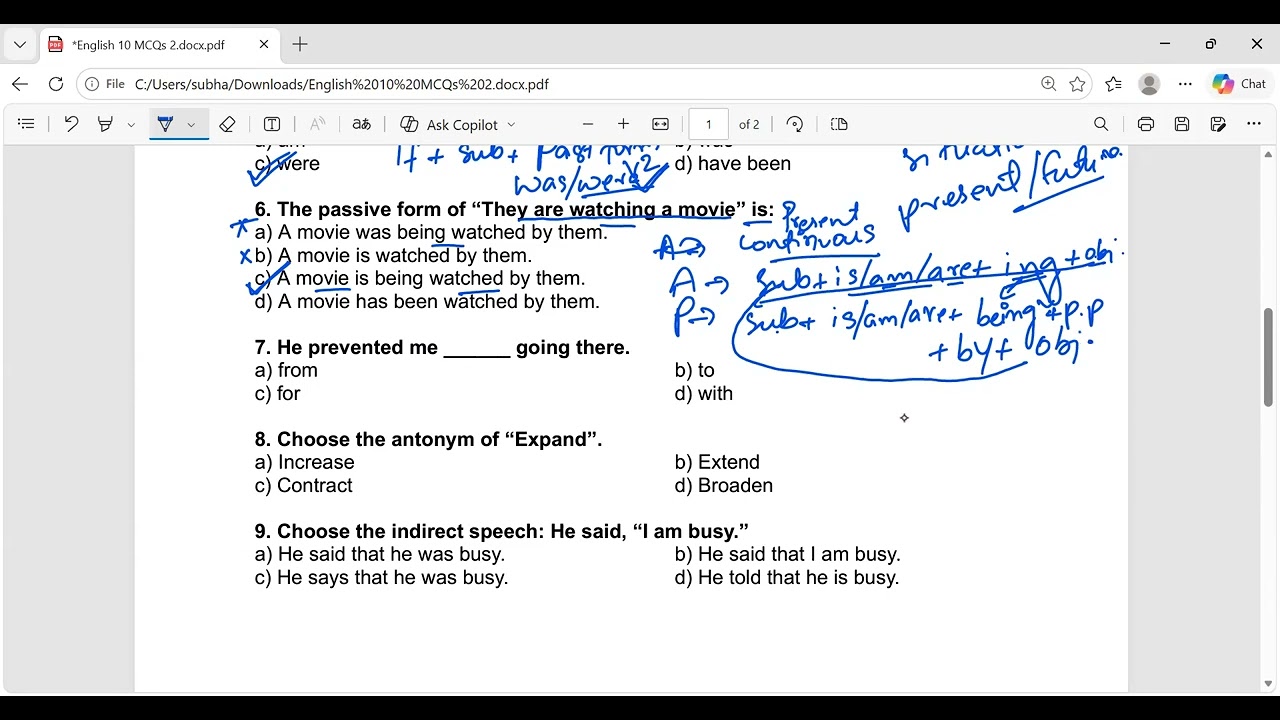Click Ask Copilot in PDF toolbar
Image resolution: width=1280 pixels, height=720 pixels.
449,124
